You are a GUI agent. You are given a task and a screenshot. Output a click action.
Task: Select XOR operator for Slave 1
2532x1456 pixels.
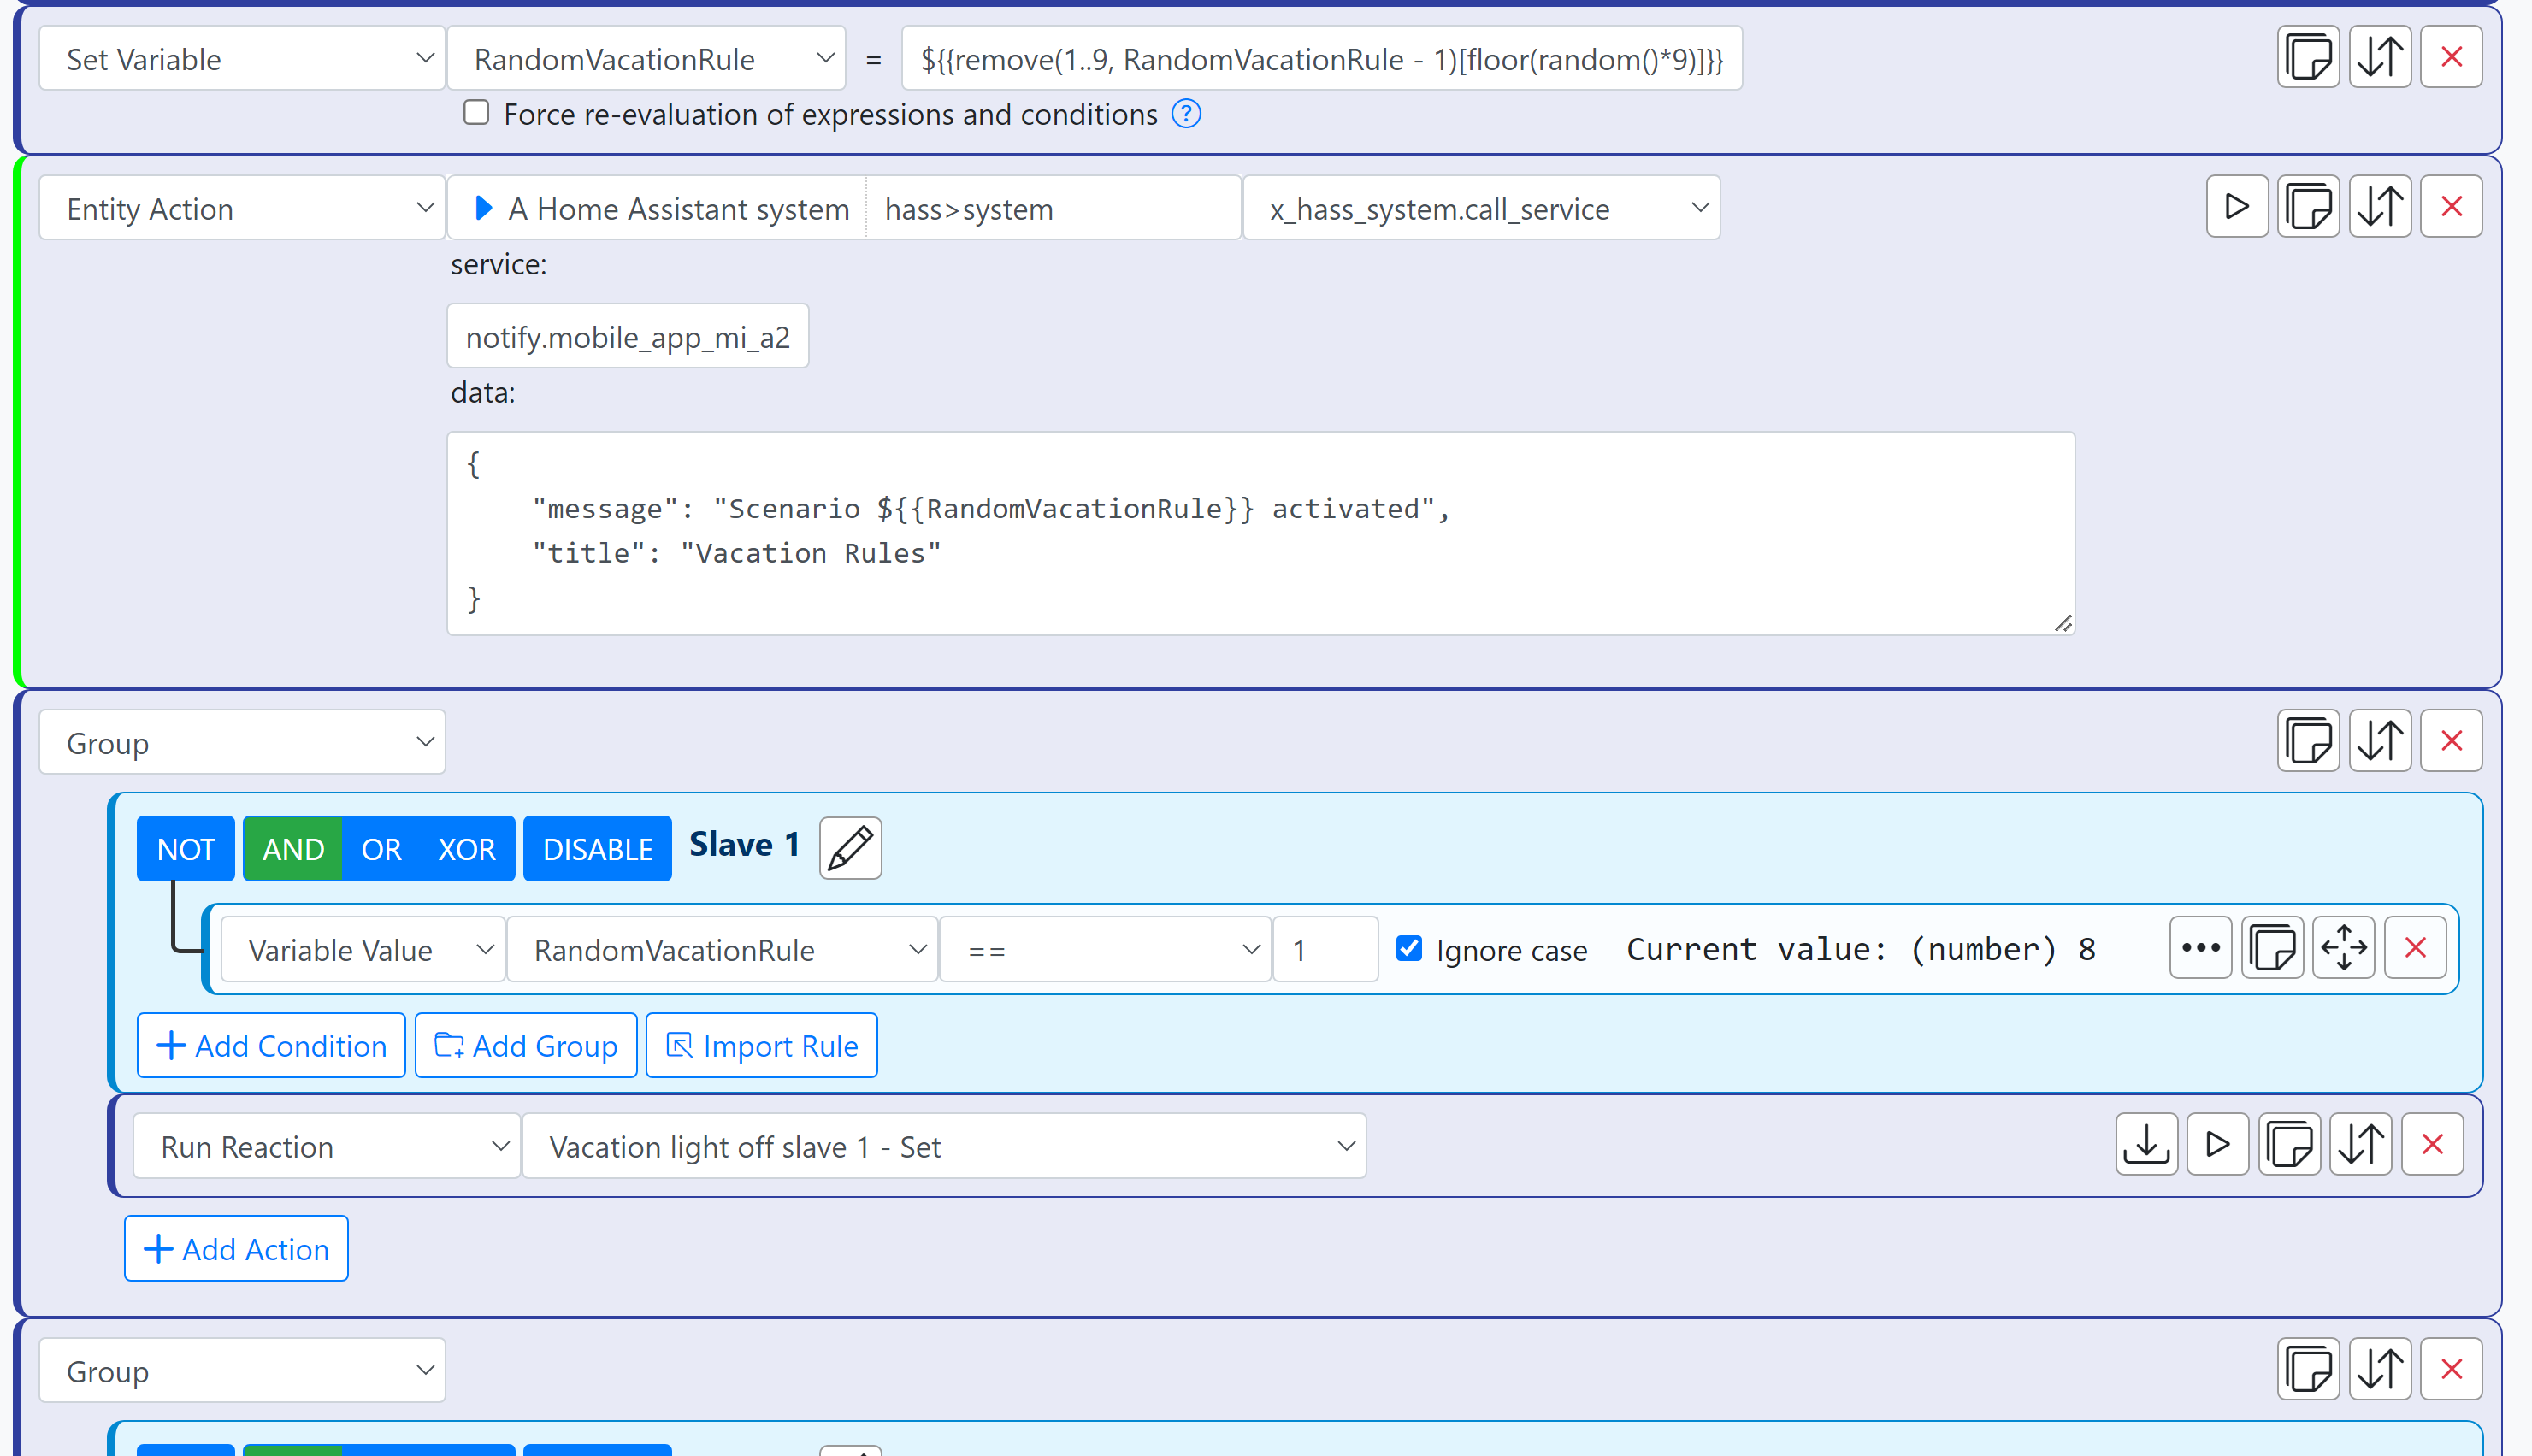click(x=467, y=849)
